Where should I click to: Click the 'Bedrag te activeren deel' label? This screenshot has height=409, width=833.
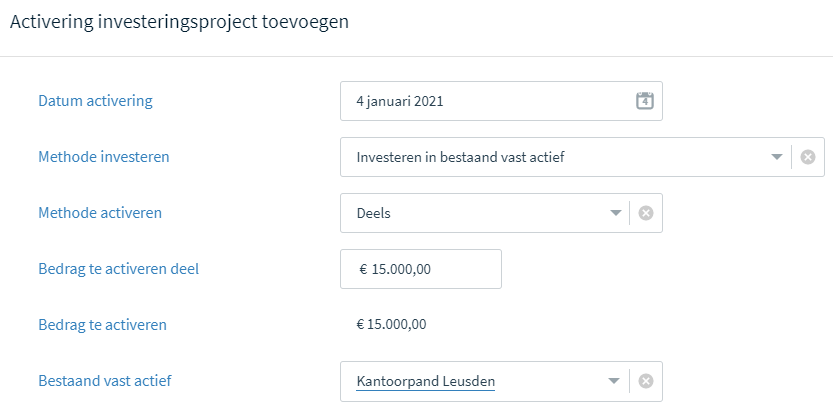click(x=118, y=269)
